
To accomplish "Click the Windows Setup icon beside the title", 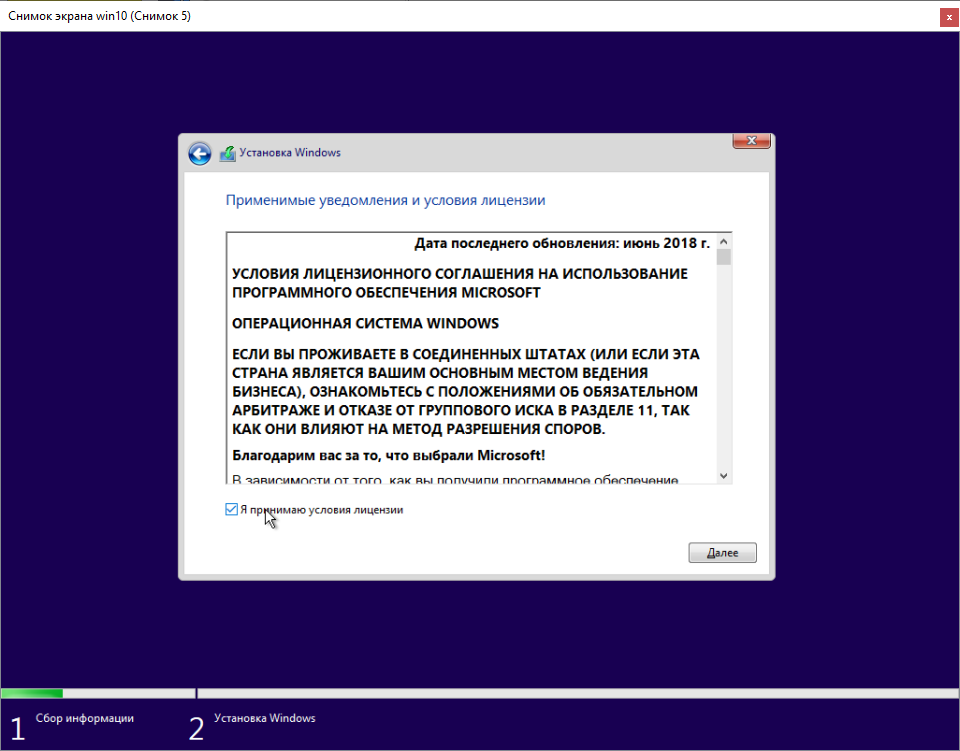I will tap(228, 153).
